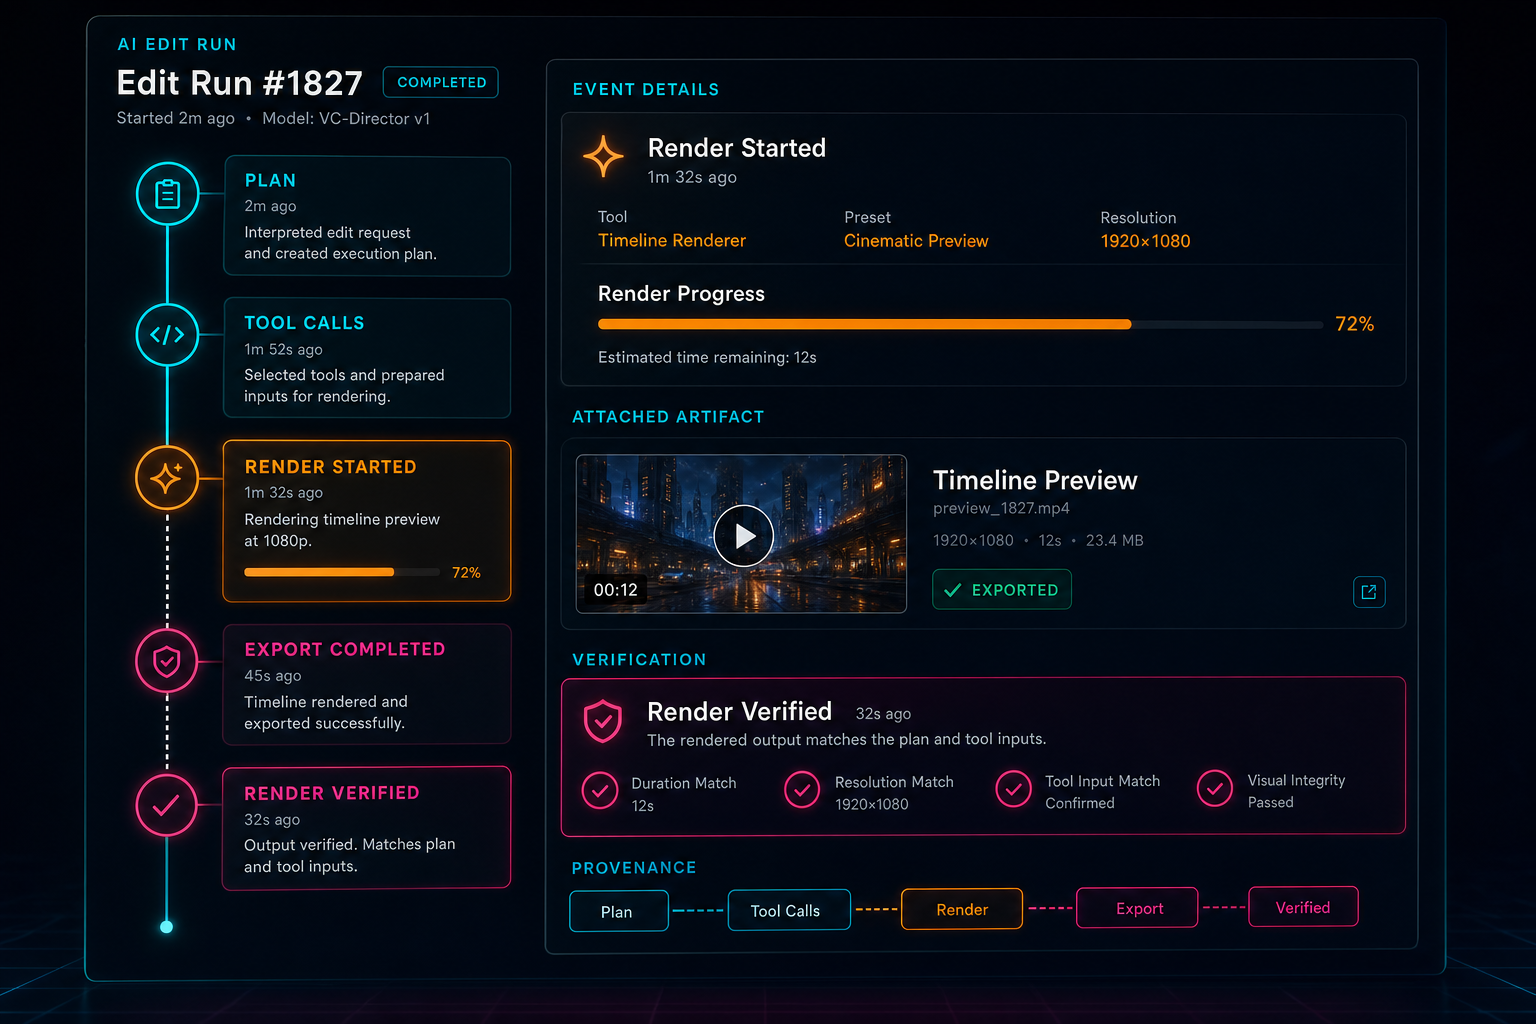Click the 'Duration Match' label

(x=684, y=783)
